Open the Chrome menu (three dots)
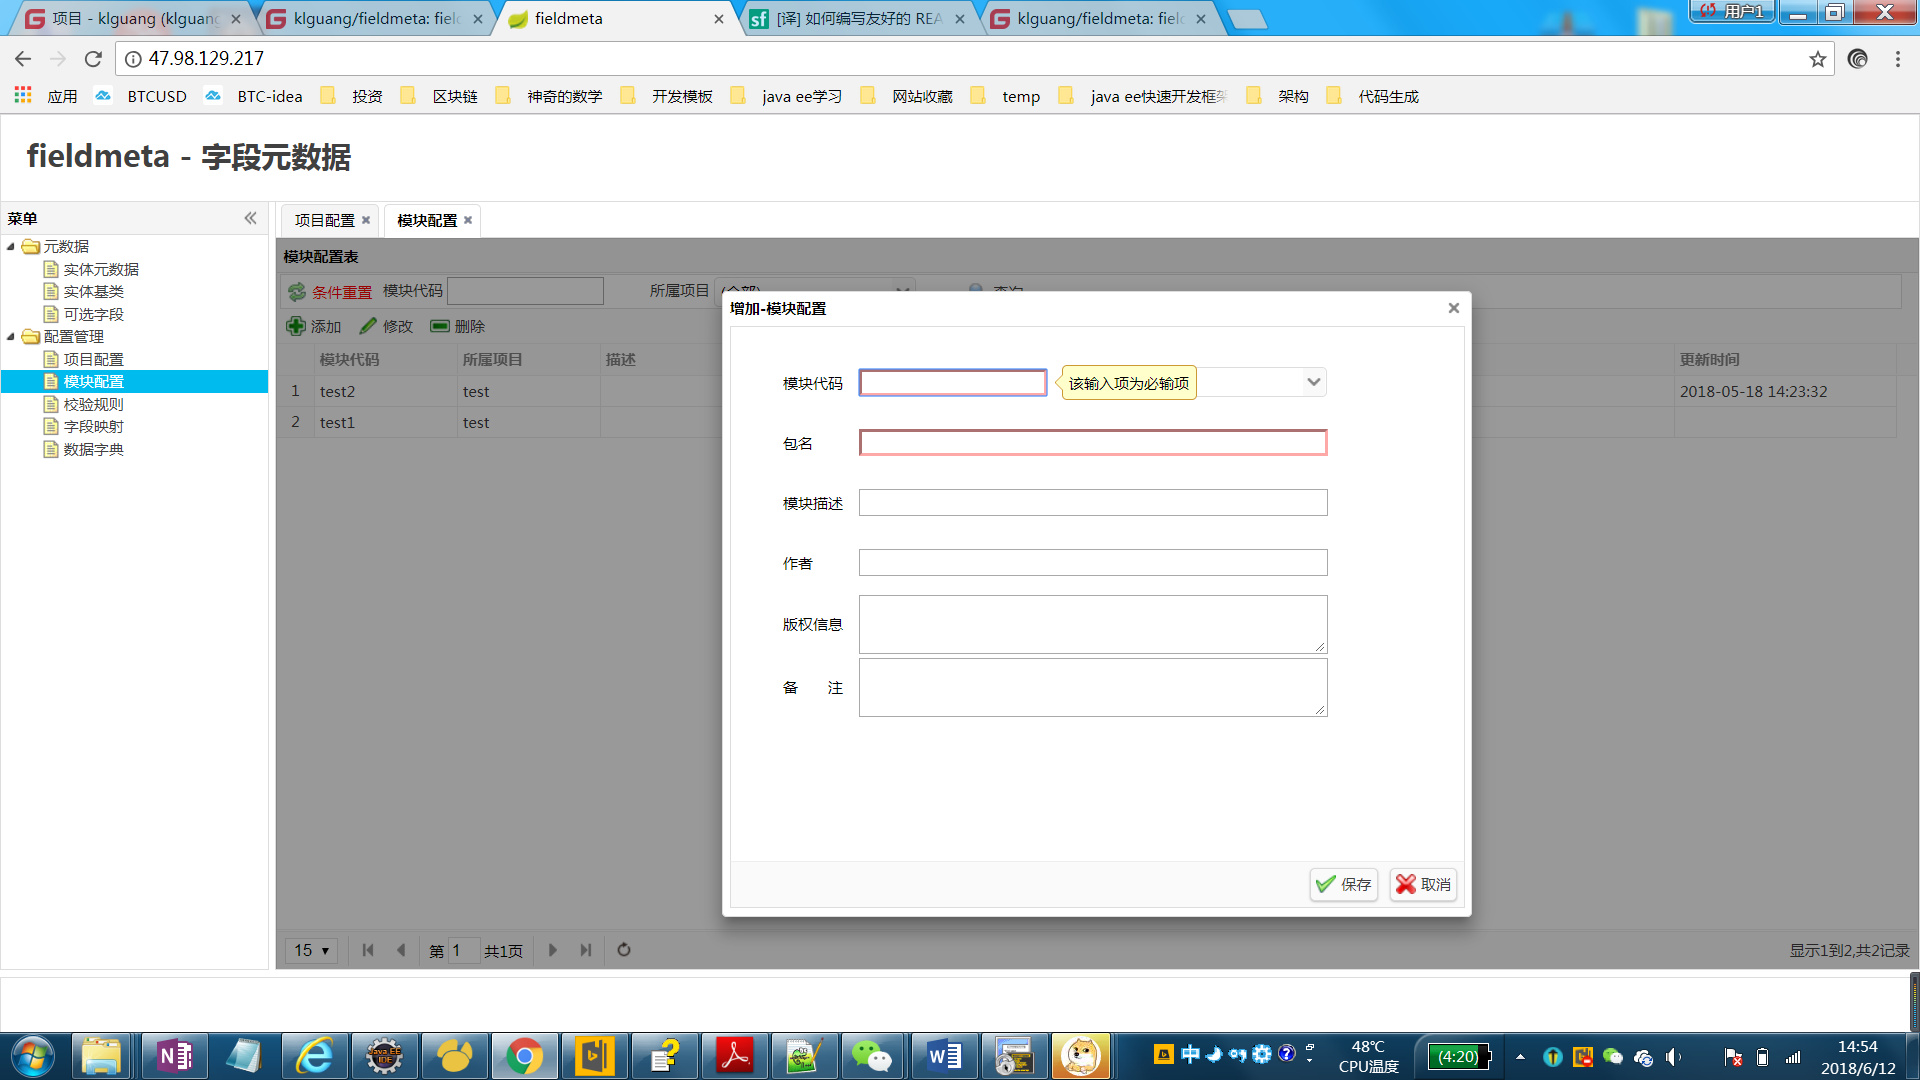The height and width of the screenshot is (1080, 1920). [1898, 59]
